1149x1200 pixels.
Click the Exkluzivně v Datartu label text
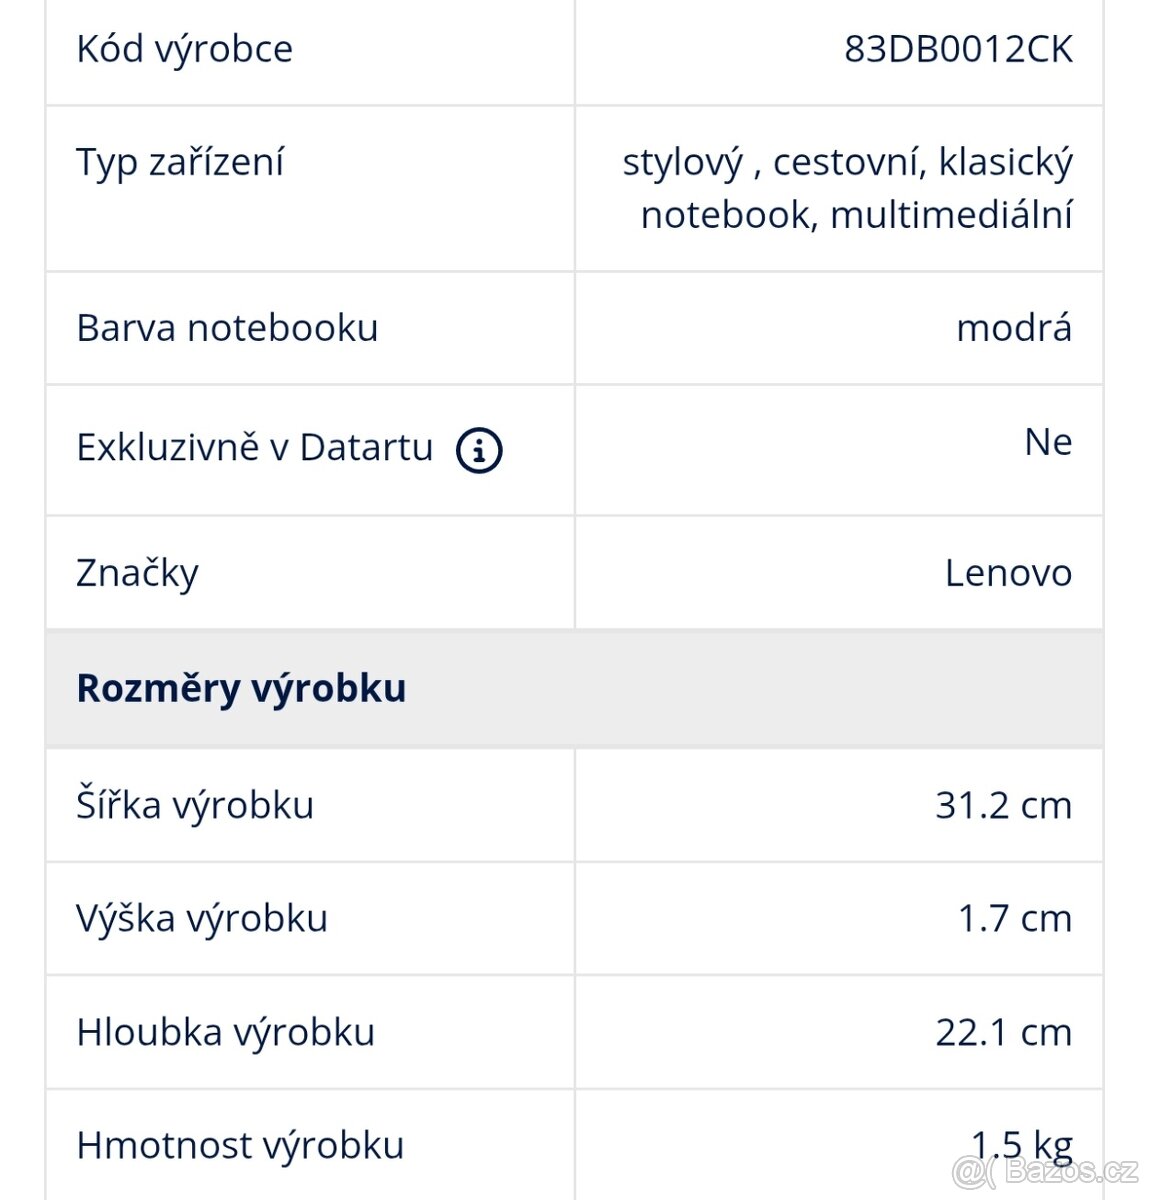(255, 447)
